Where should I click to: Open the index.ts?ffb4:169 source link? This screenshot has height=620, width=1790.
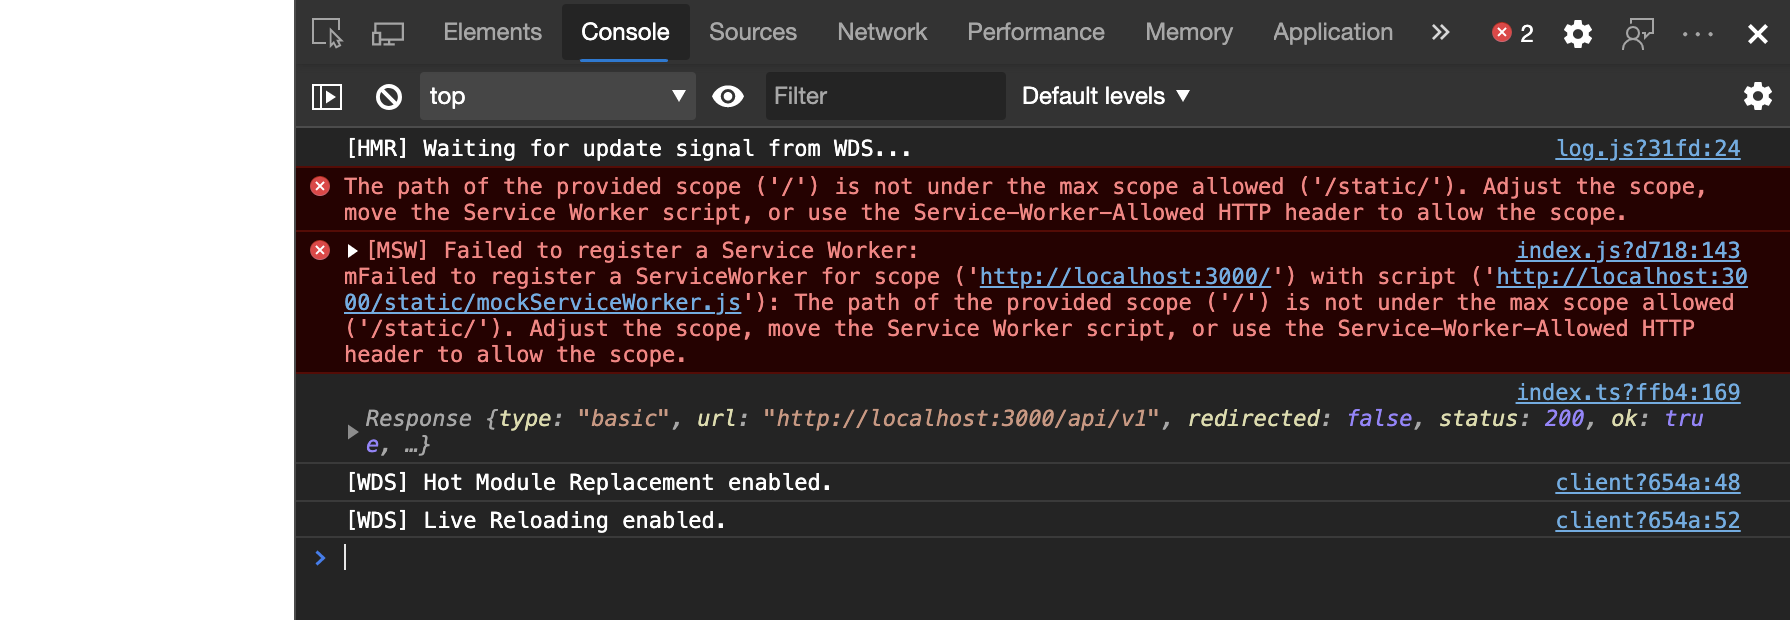(x=1628, y=392)
